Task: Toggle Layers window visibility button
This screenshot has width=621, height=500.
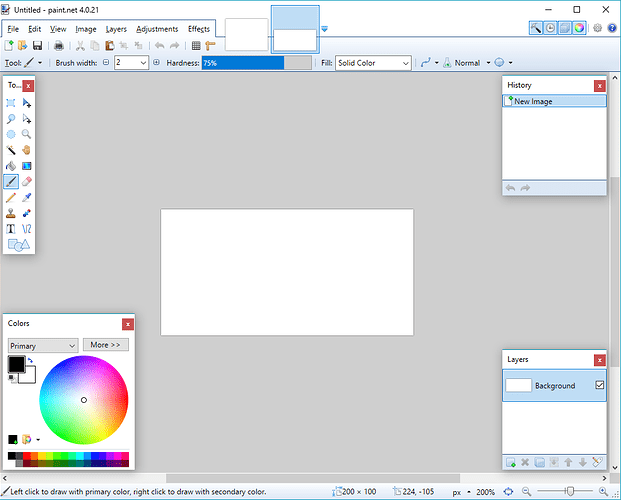Action: click(565, 28)
